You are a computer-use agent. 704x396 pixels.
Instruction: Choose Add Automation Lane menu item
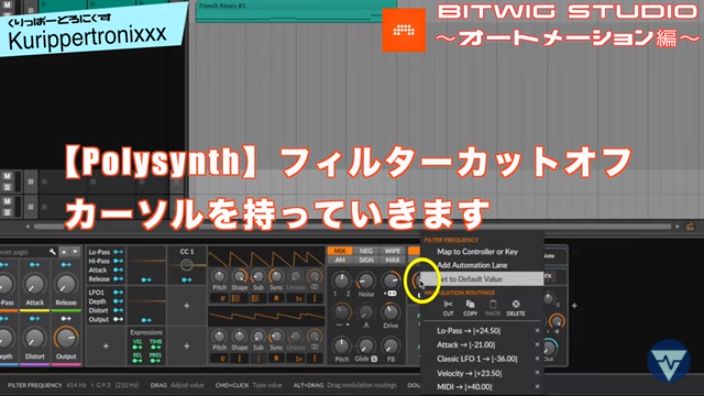[x=472, y=265]
